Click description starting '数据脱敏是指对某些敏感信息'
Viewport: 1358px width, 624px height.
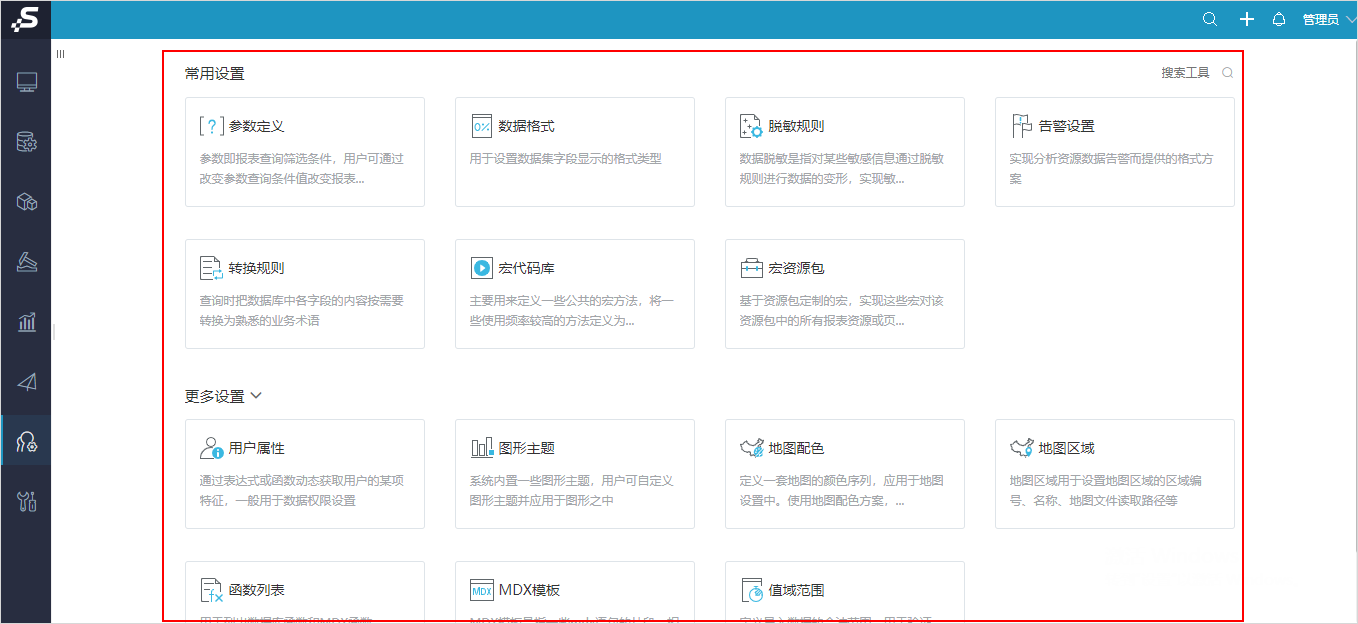coord(842,169)
